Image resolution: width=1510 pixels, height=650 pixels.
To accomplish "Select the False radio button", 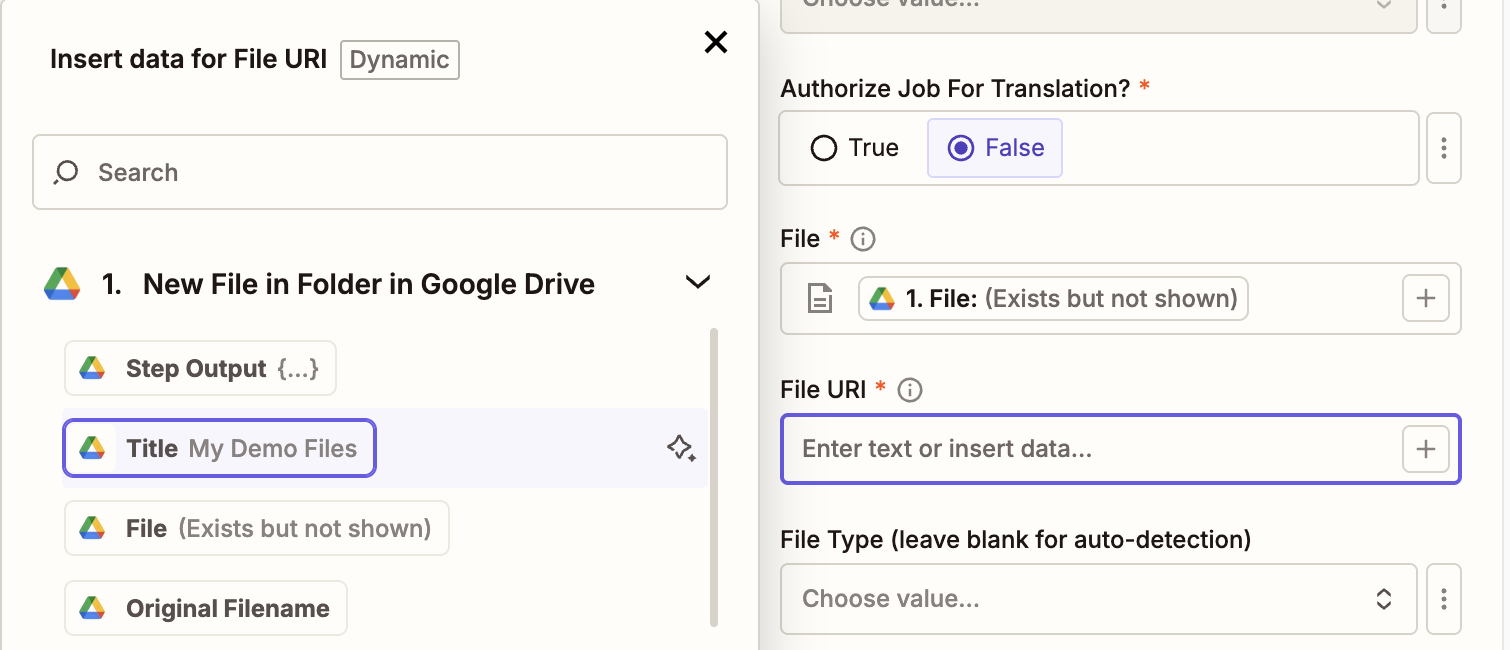I will pyautogui.click(x=962, y=147).
